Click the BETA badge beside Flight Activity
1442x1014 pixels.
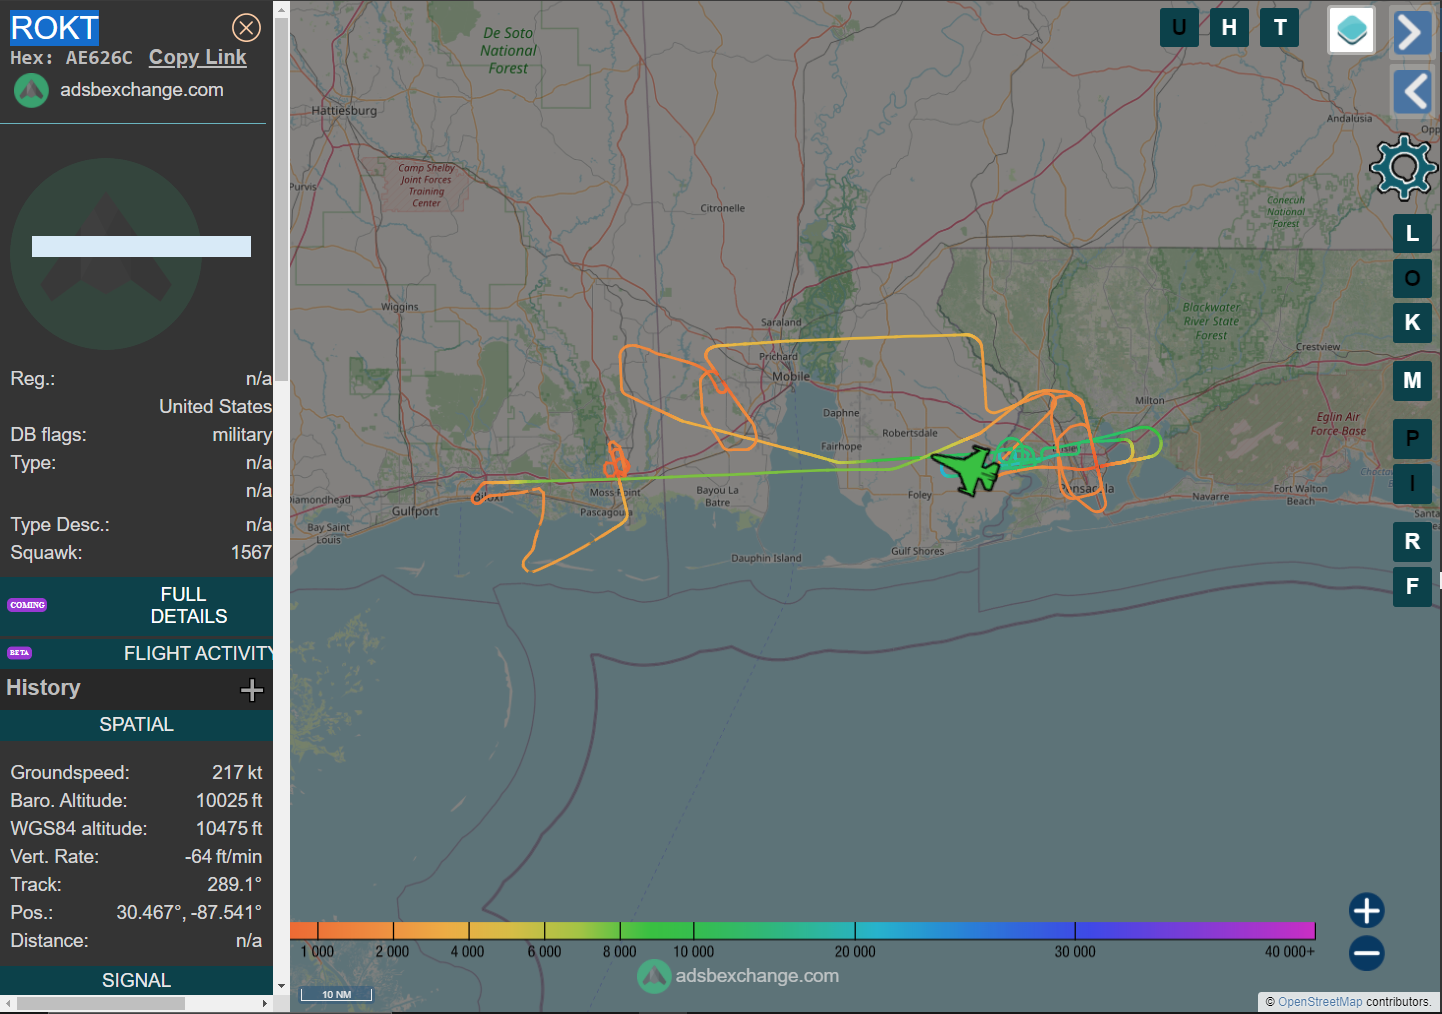(x=20, y=653)
